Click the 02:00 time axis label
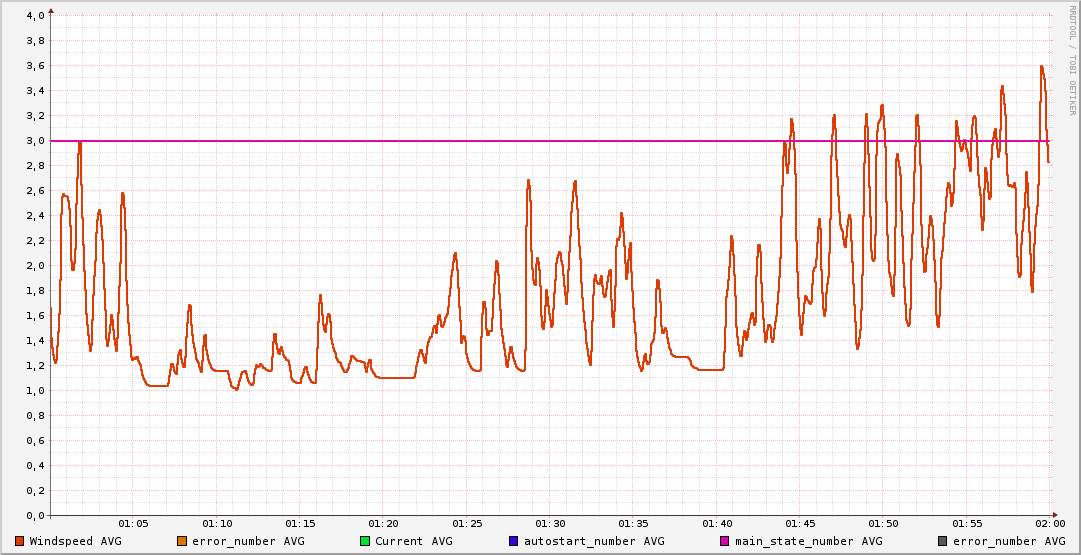This screenshot has height=555, width=1081. click(1049, 523)
